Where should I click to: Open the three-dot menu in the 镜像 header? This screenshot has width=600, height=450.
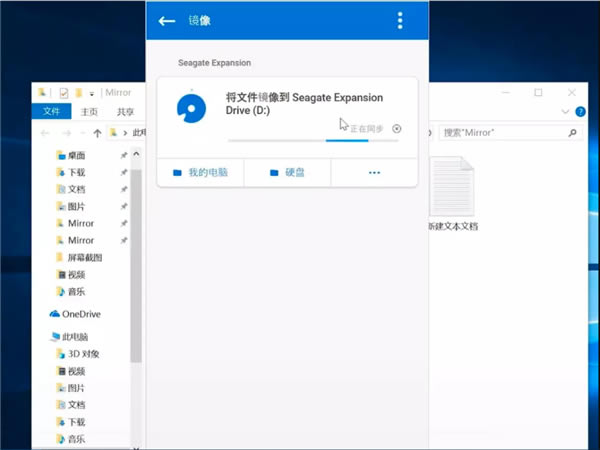[400, 21]
